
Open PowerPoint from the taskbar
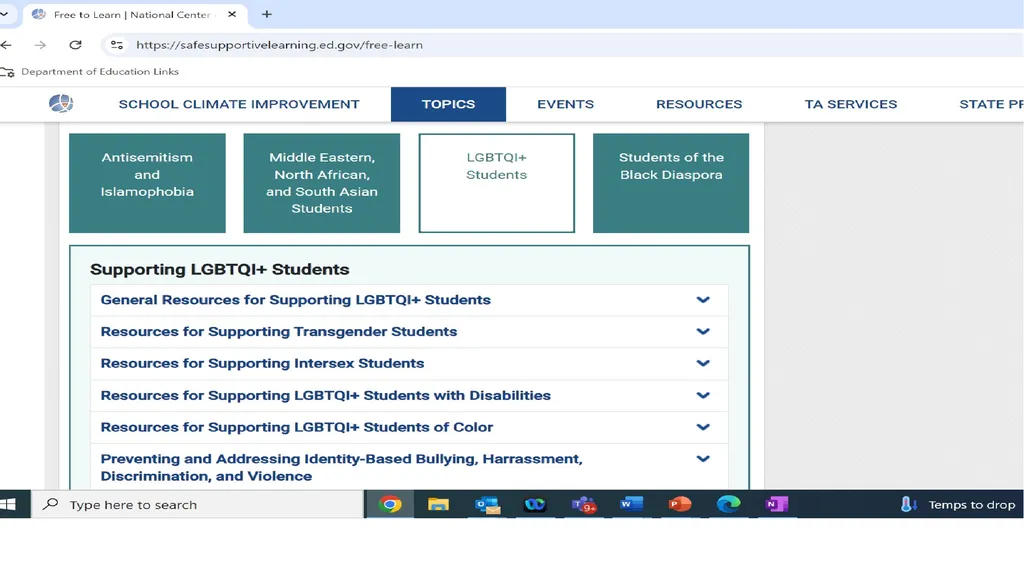[x=680, y=504]
